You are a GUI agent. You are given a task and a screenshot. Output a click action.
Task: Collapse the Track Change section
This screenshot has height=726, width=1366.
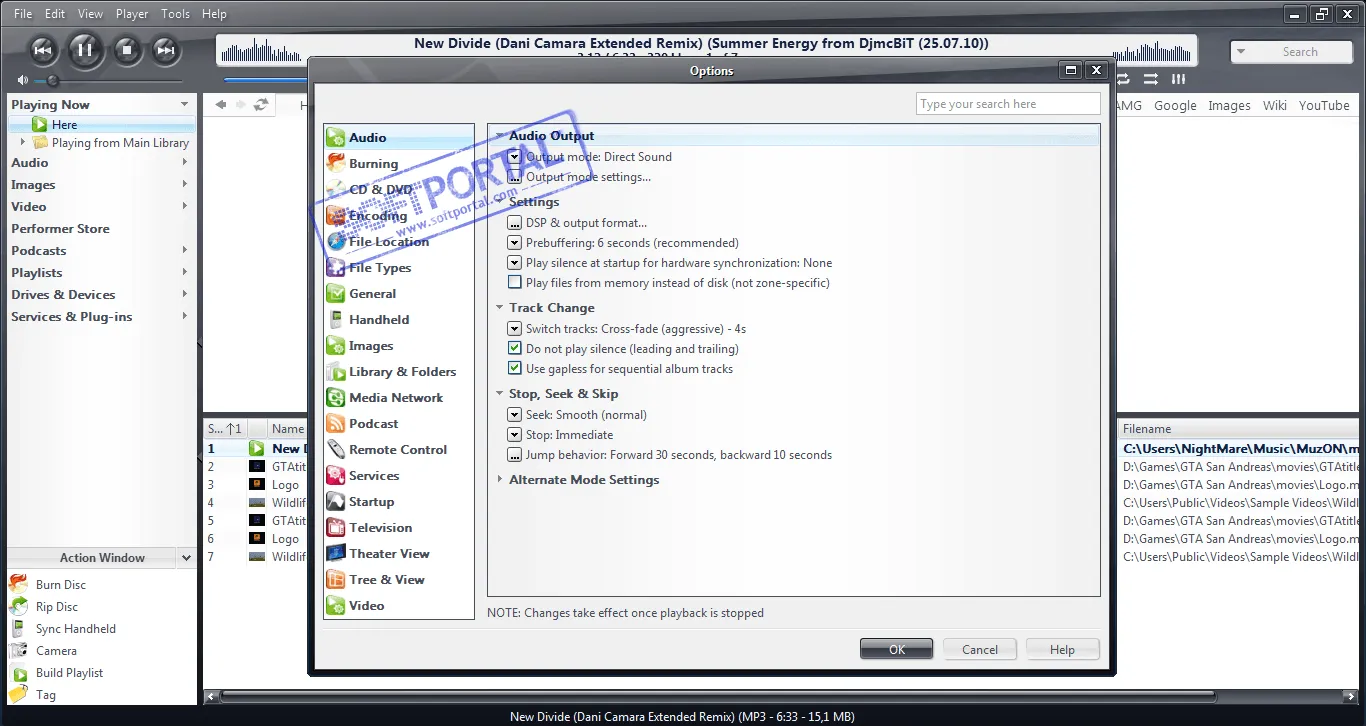[x=500, y=308]
